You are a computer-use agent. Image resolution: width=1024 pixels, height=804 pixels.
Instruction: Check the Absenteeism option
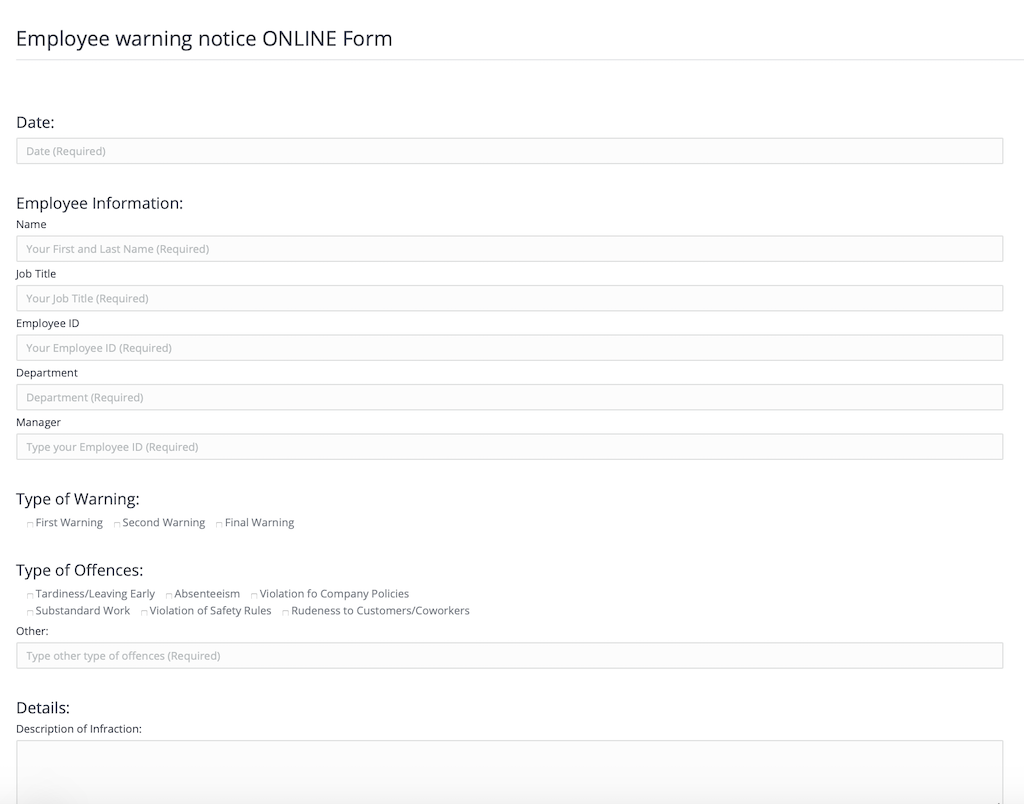click(169, 595)
